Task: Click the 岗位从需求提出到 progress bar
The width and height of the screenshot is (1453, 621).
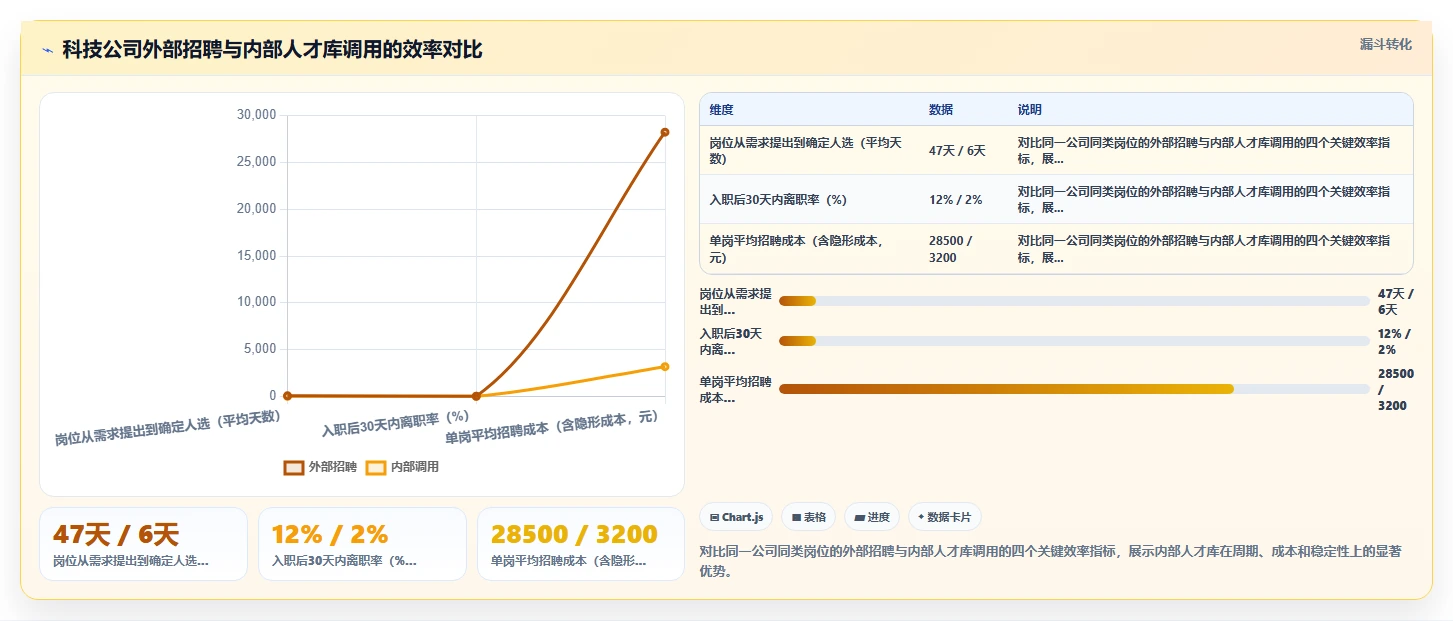Action: pyautogui.click(x=1074, y=301)
